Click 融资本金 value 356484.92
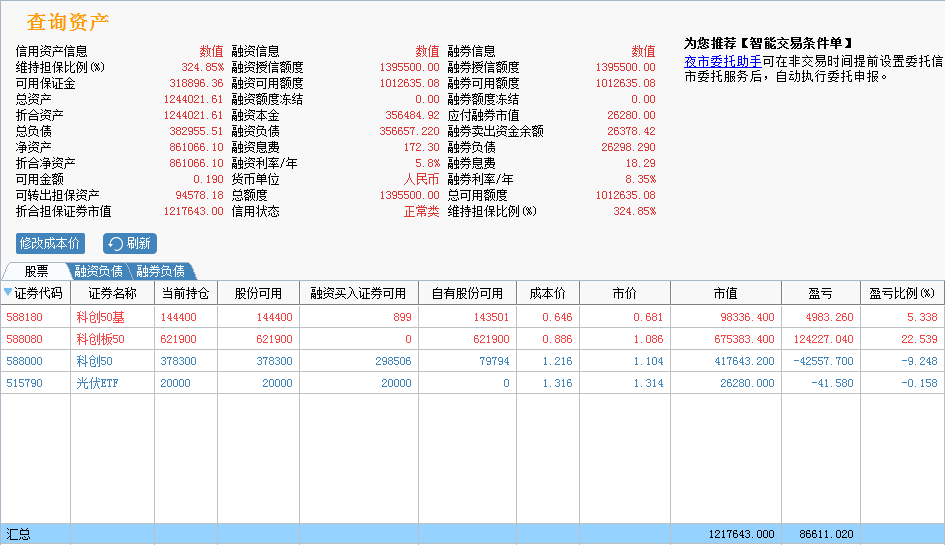The width and height of the screenshot is (945, 545). click(412, 115)
